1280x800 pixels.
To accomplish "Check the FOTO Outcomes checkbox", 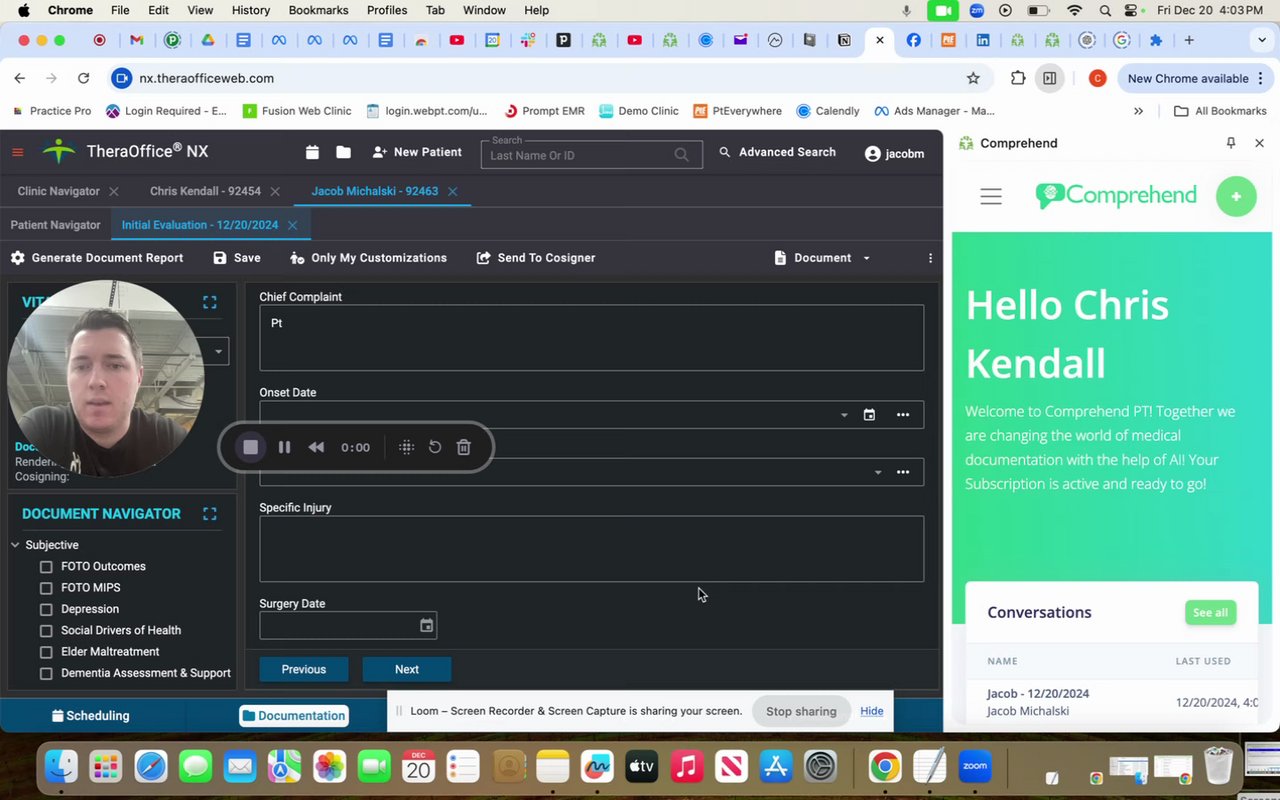I will tap(46, 567).
